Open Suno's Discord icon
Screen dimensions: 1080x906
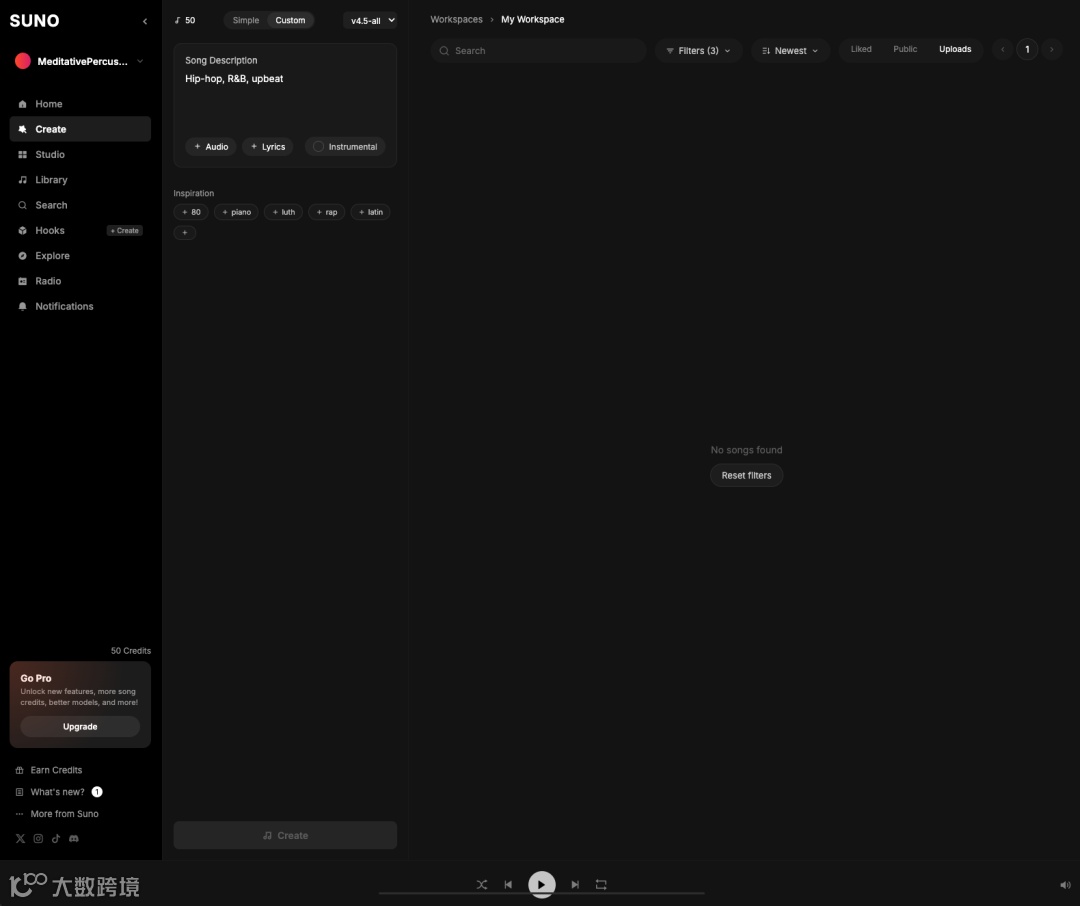coord(74,838)
